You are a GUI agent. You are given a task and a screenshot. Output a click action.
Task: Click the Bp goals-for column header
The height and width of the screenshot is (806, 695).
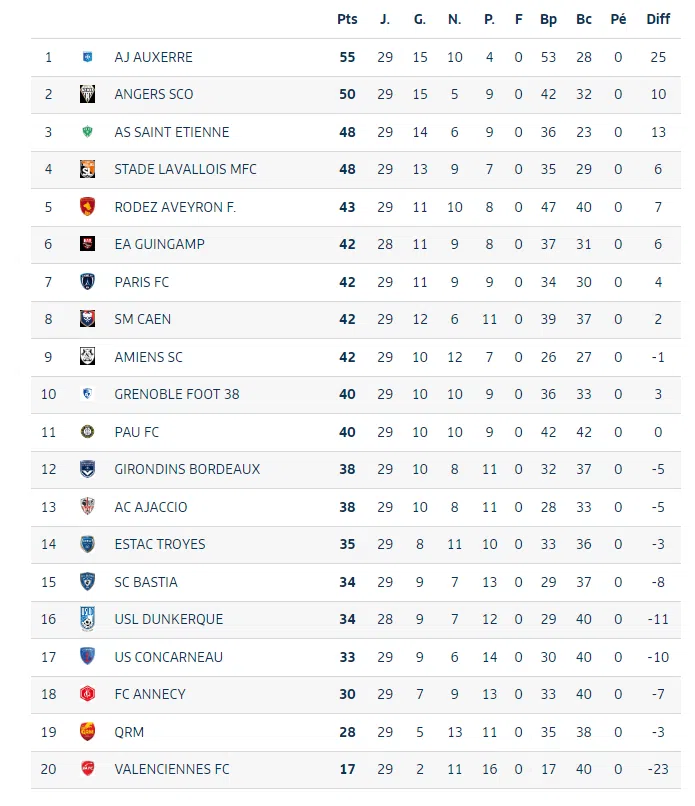pyautogui.click(x=548, y=19)
